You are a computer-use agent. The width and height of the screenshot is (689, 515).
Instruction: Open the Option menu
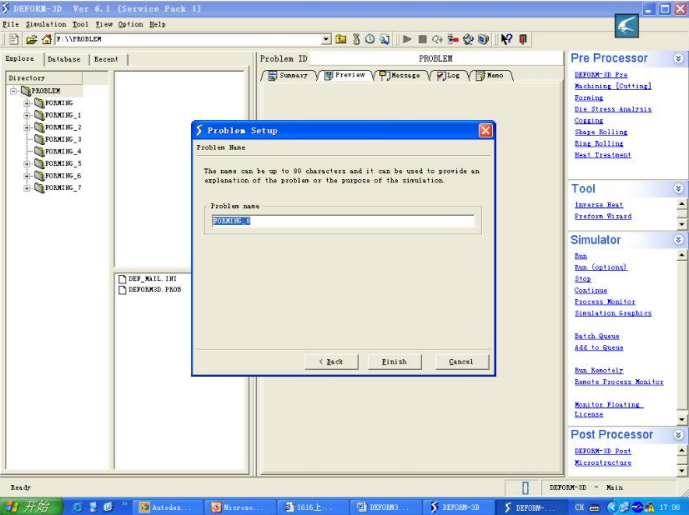[x=131, y=25]
